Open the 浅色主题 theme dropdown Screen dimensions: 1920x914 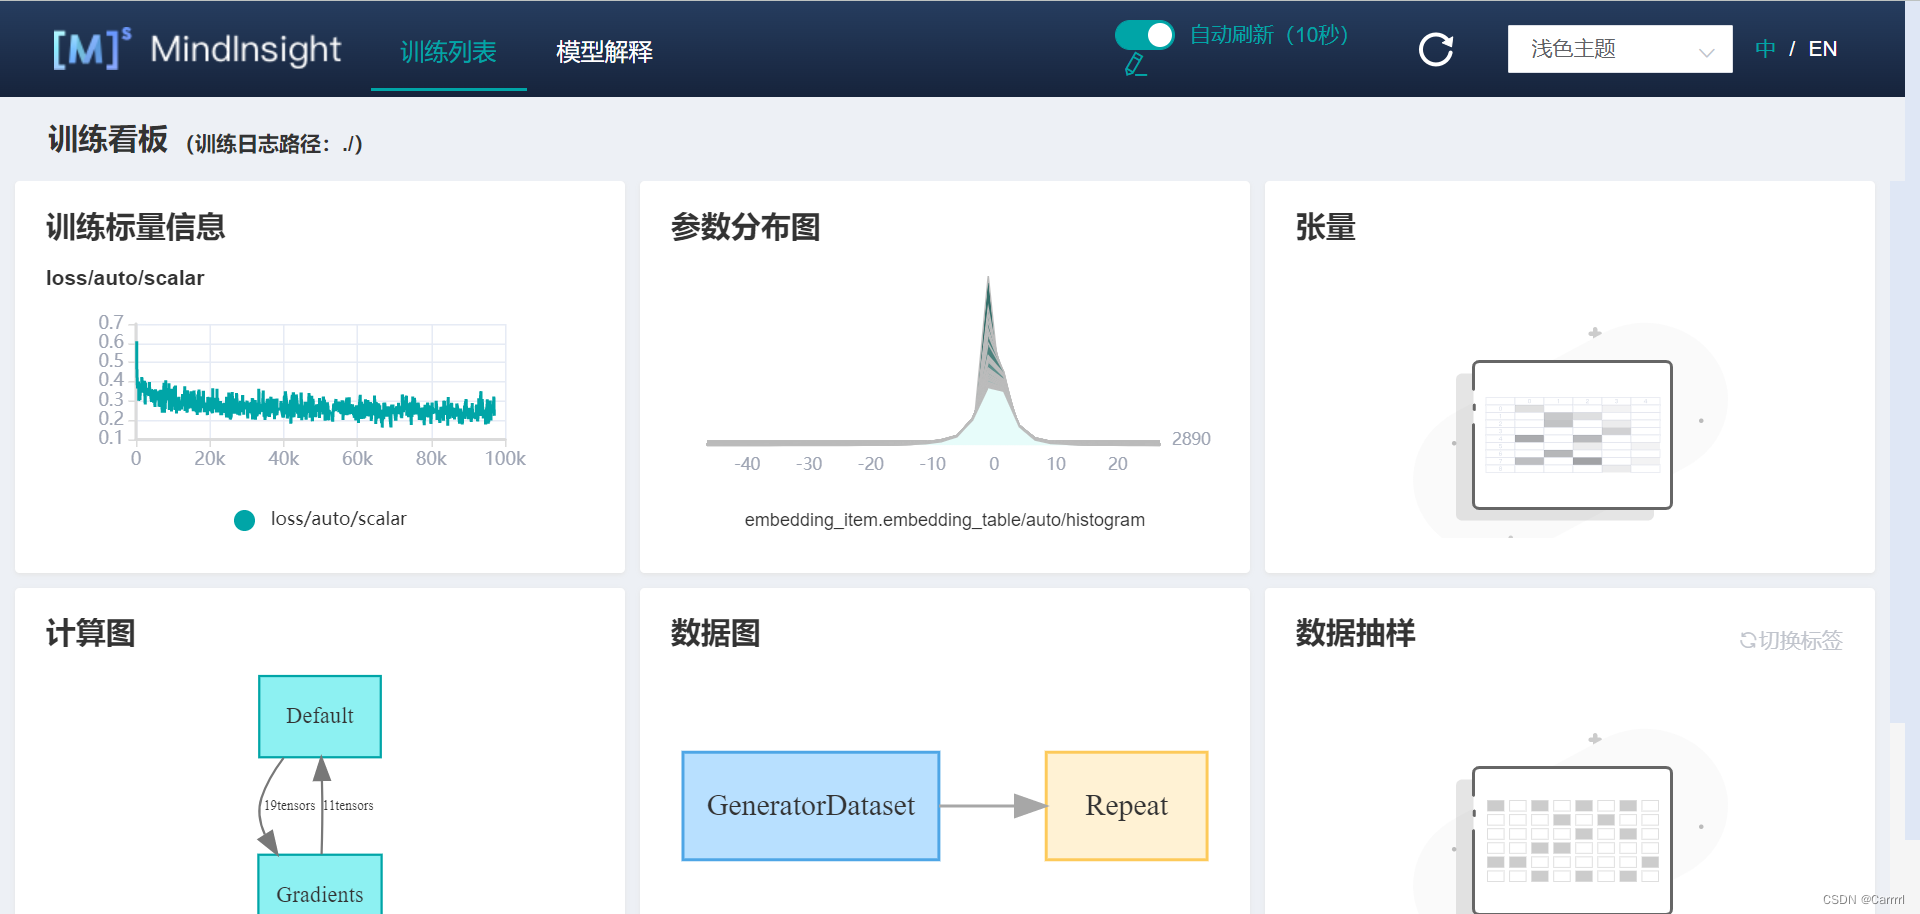(1620, 49)
